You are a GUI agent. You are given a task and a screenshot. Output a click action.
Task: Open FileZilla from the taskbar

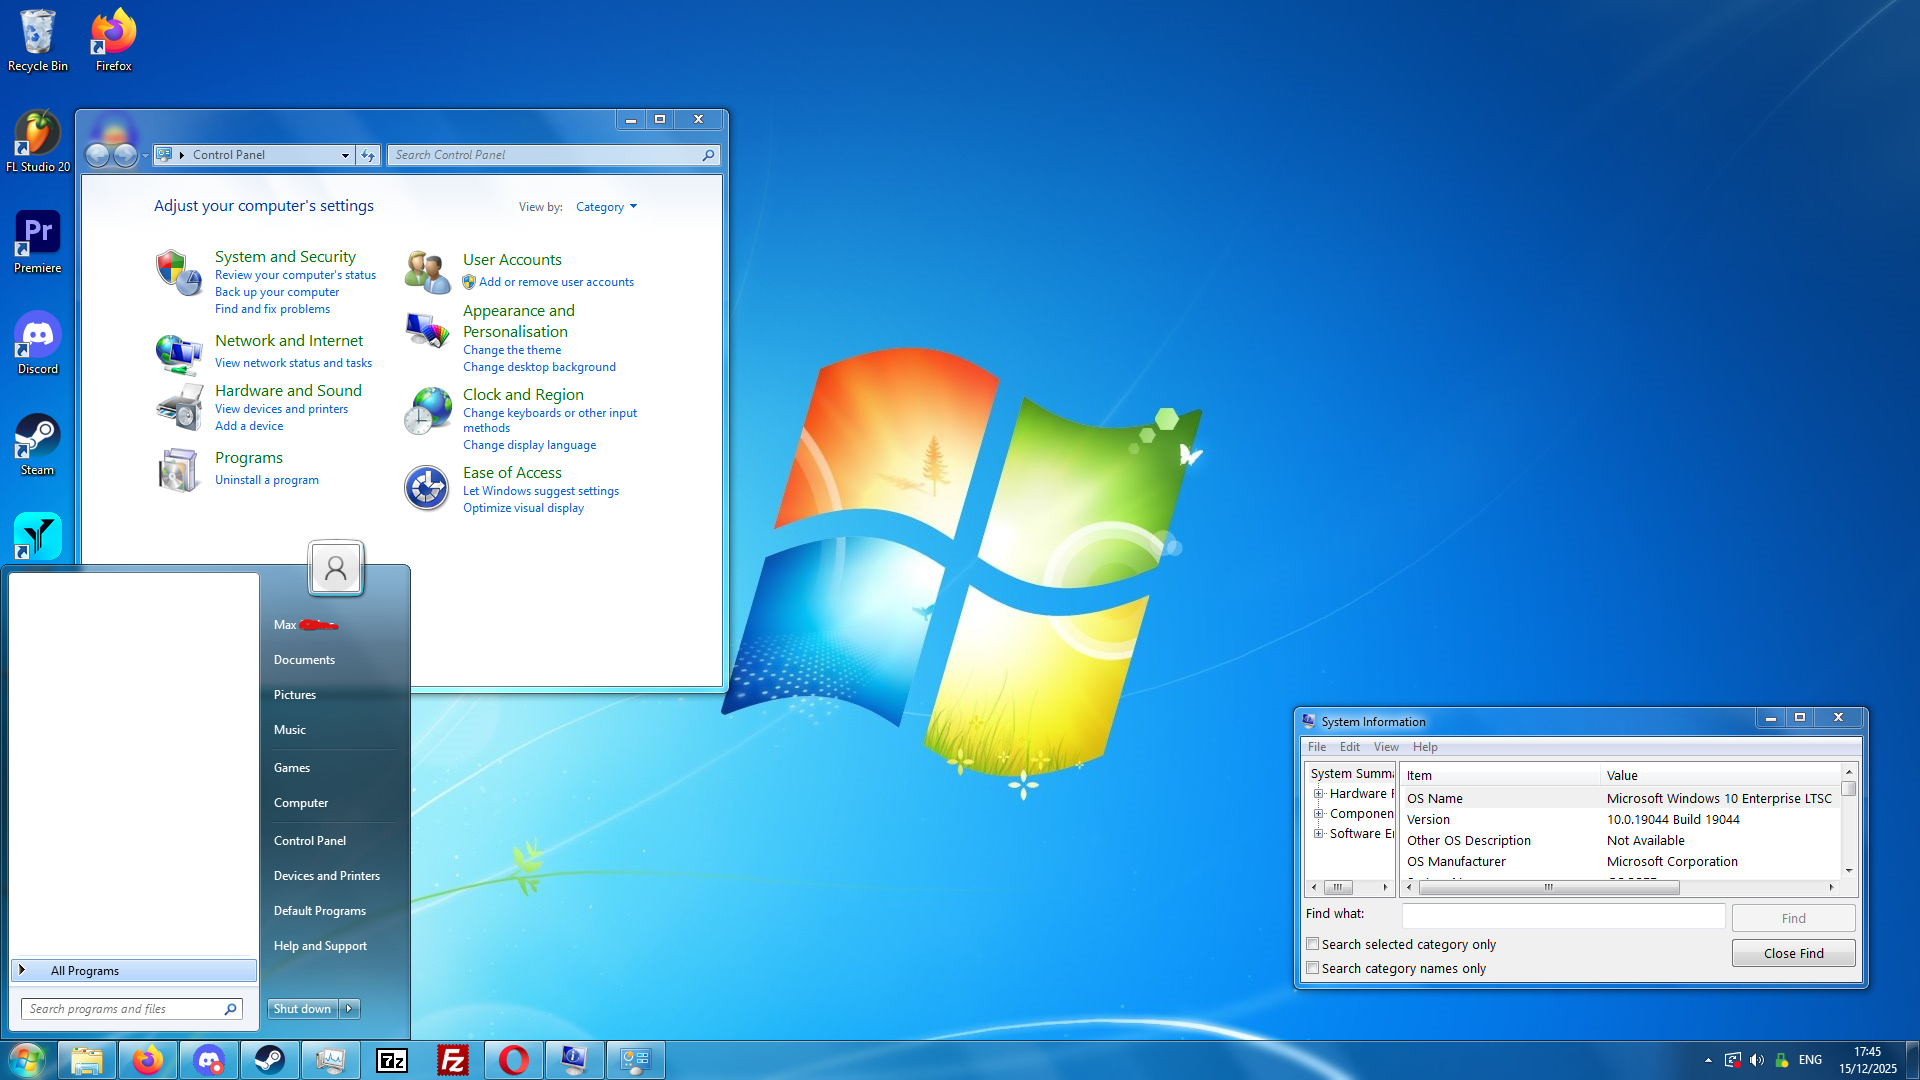453,1060
